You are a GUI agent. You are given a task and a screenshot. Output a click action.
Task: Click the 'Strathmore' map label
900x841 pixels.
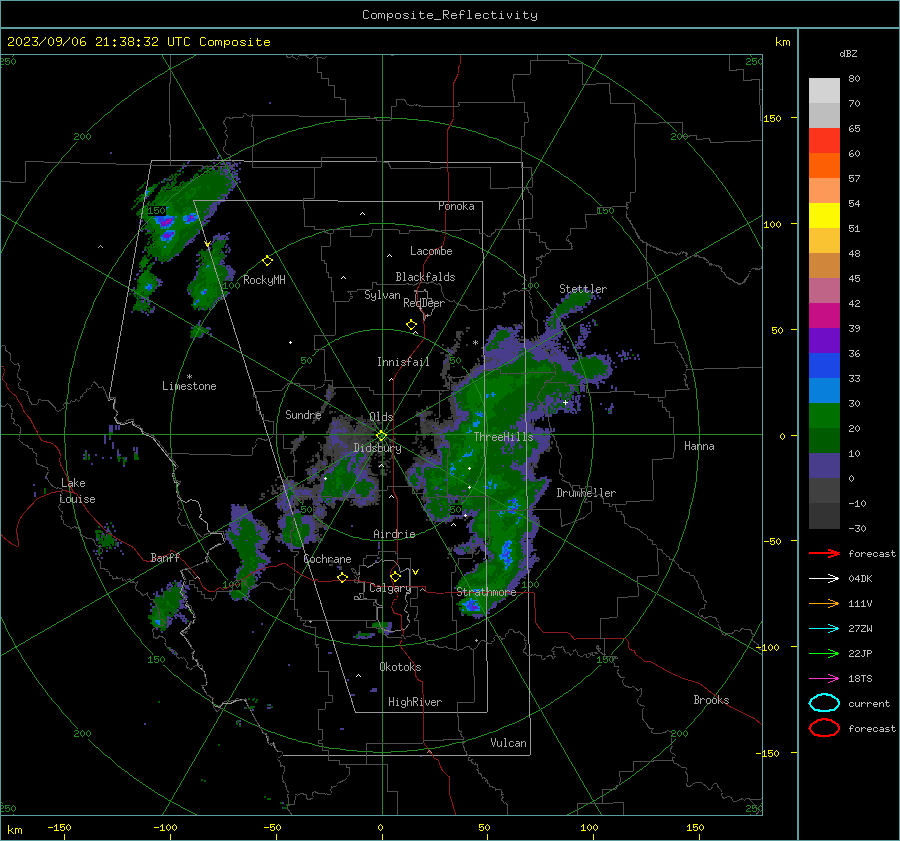tap(486, 592)
